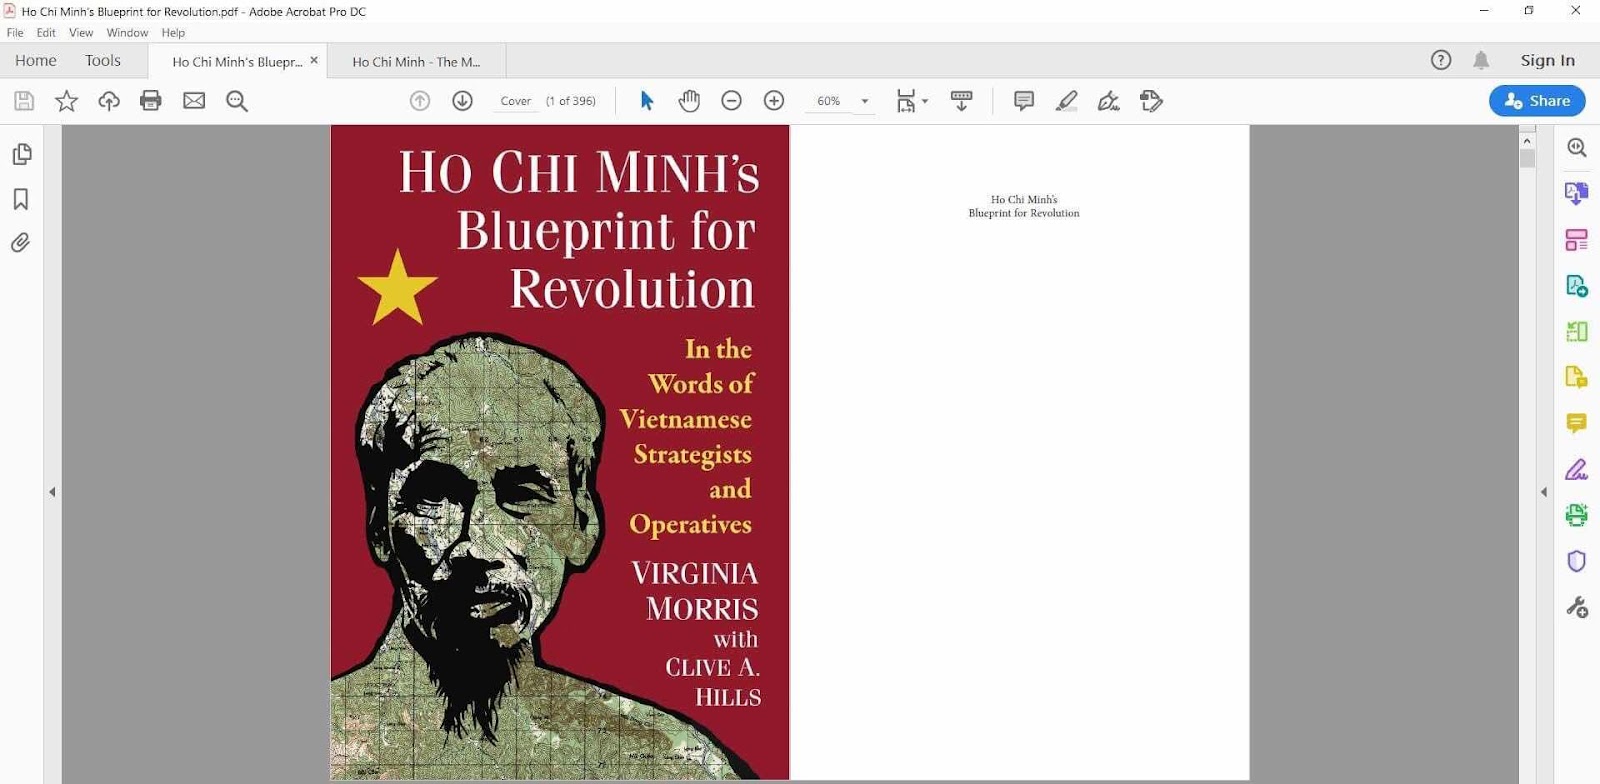The height and width of the screenshot is (784, 1600).
Task: Open the Sign document tool
Action: click(1109, 101)
